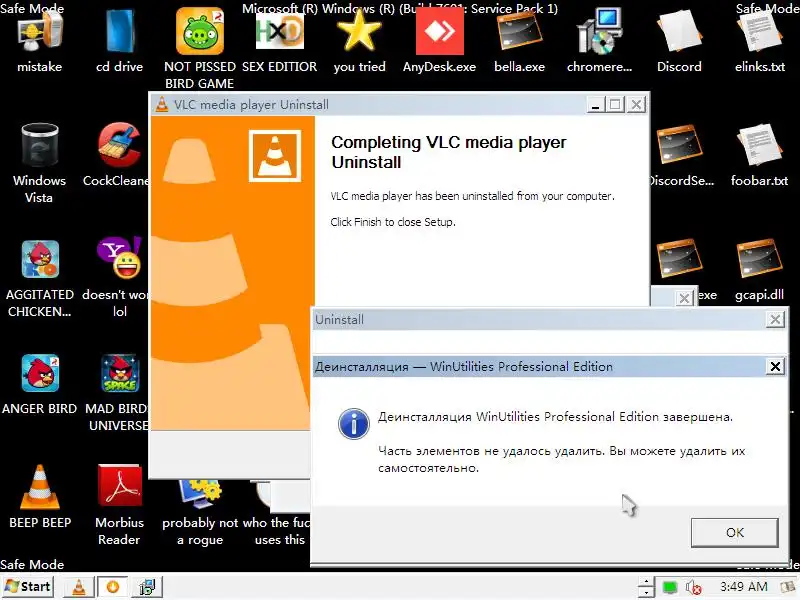Image resolution: width=800 pixels, height=600 pixels.
Task: Select the BEEP BEEP VLC cone icon
Action: 40,496
